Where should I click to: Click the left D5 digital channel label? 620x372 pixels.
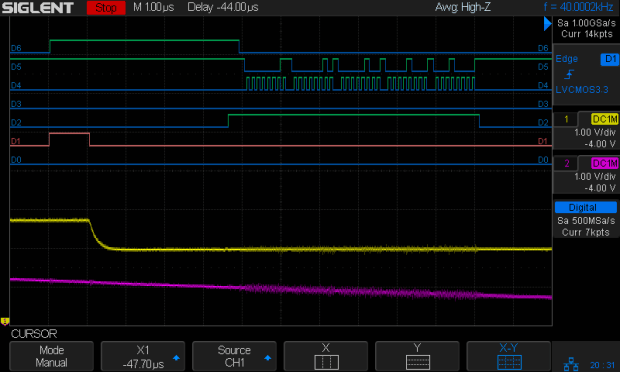(x=16, y=67)
